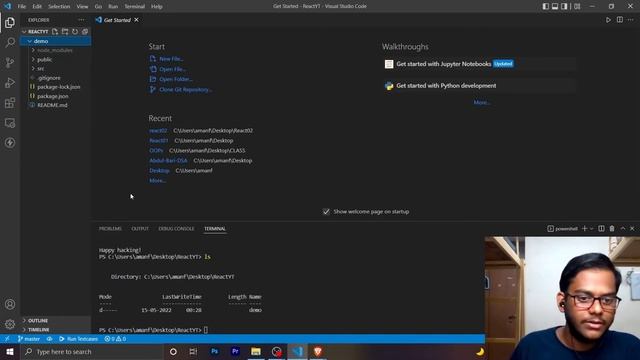Toggle bottom panel layout icon
The image size is (640, 360).
[555, 6]
